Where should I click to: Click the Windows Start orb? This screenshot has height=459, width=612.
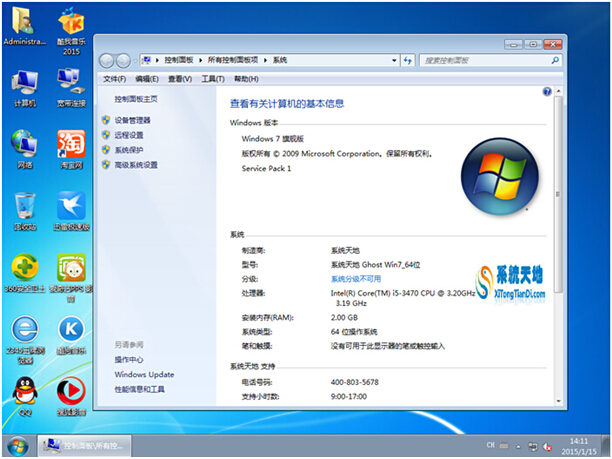point(17,444)
